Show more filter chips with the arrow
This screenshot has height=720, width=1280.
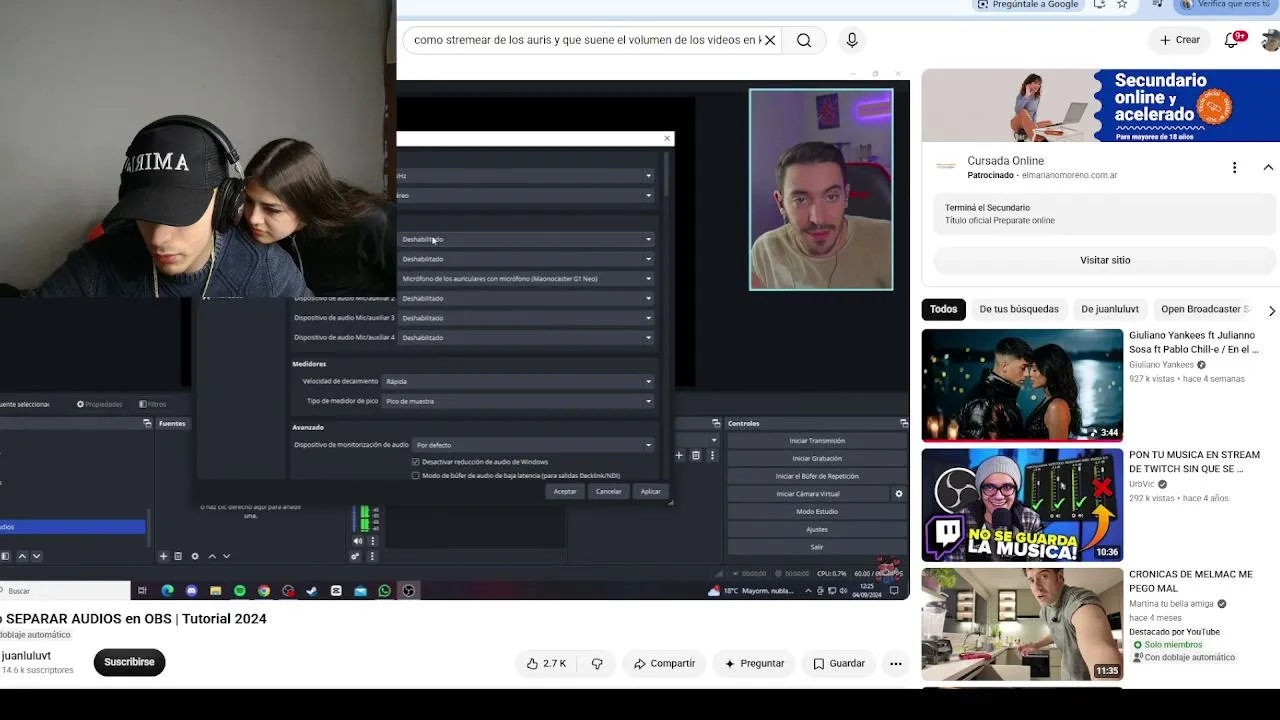1271,310
